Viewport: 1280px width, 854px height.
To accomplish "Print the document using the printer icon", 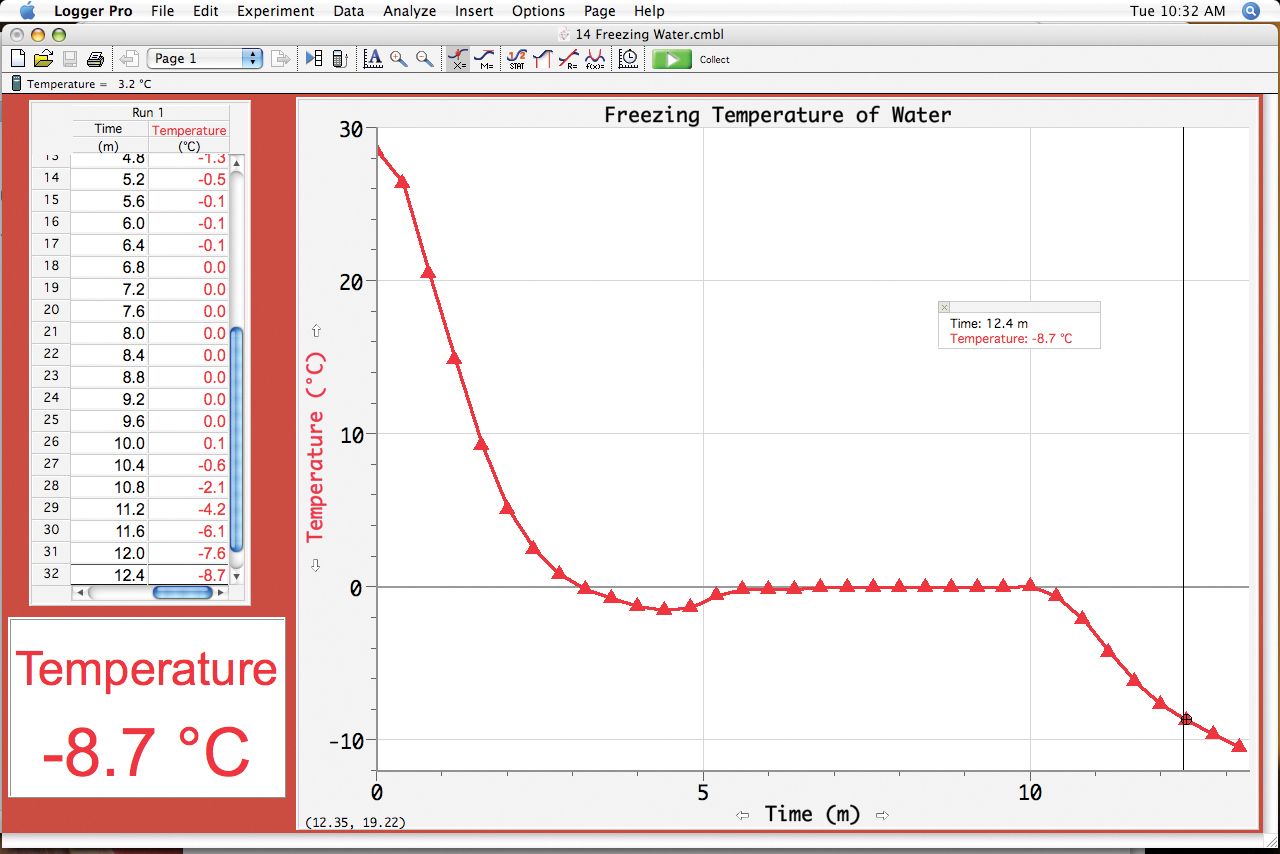I will 95,57.
